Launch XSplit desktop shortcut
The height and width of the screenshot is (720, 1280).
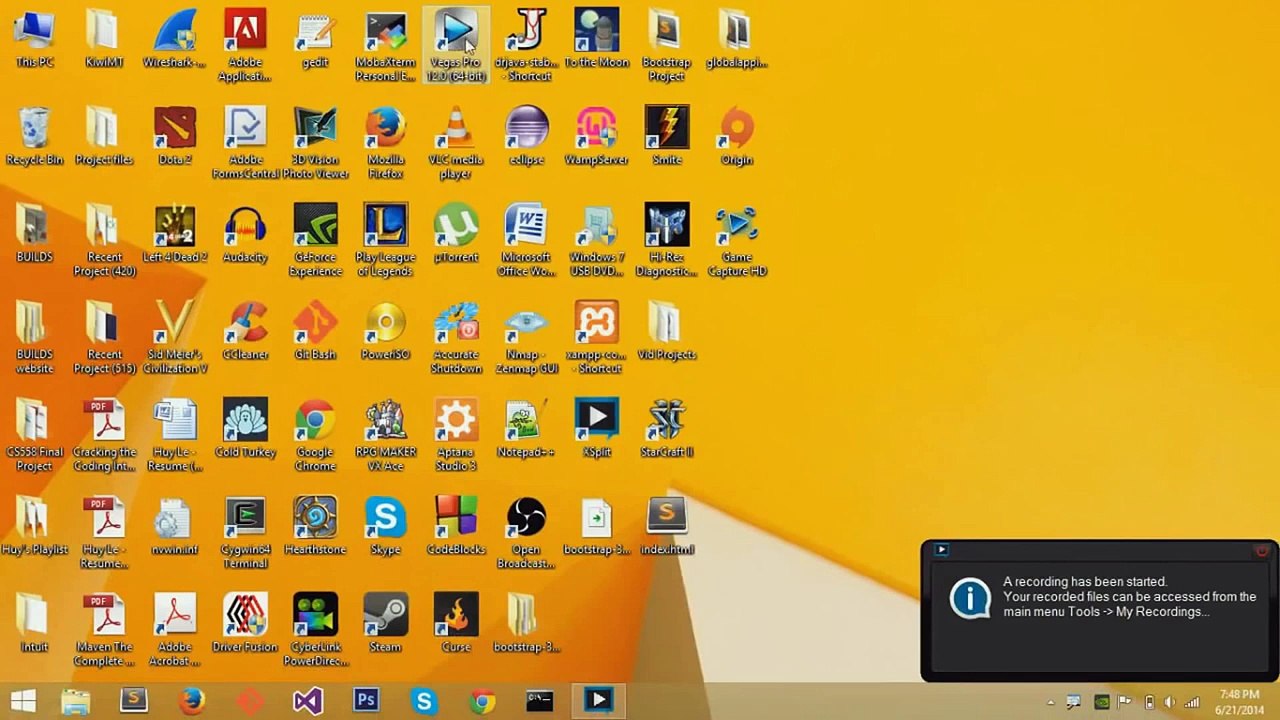(597, 428)
